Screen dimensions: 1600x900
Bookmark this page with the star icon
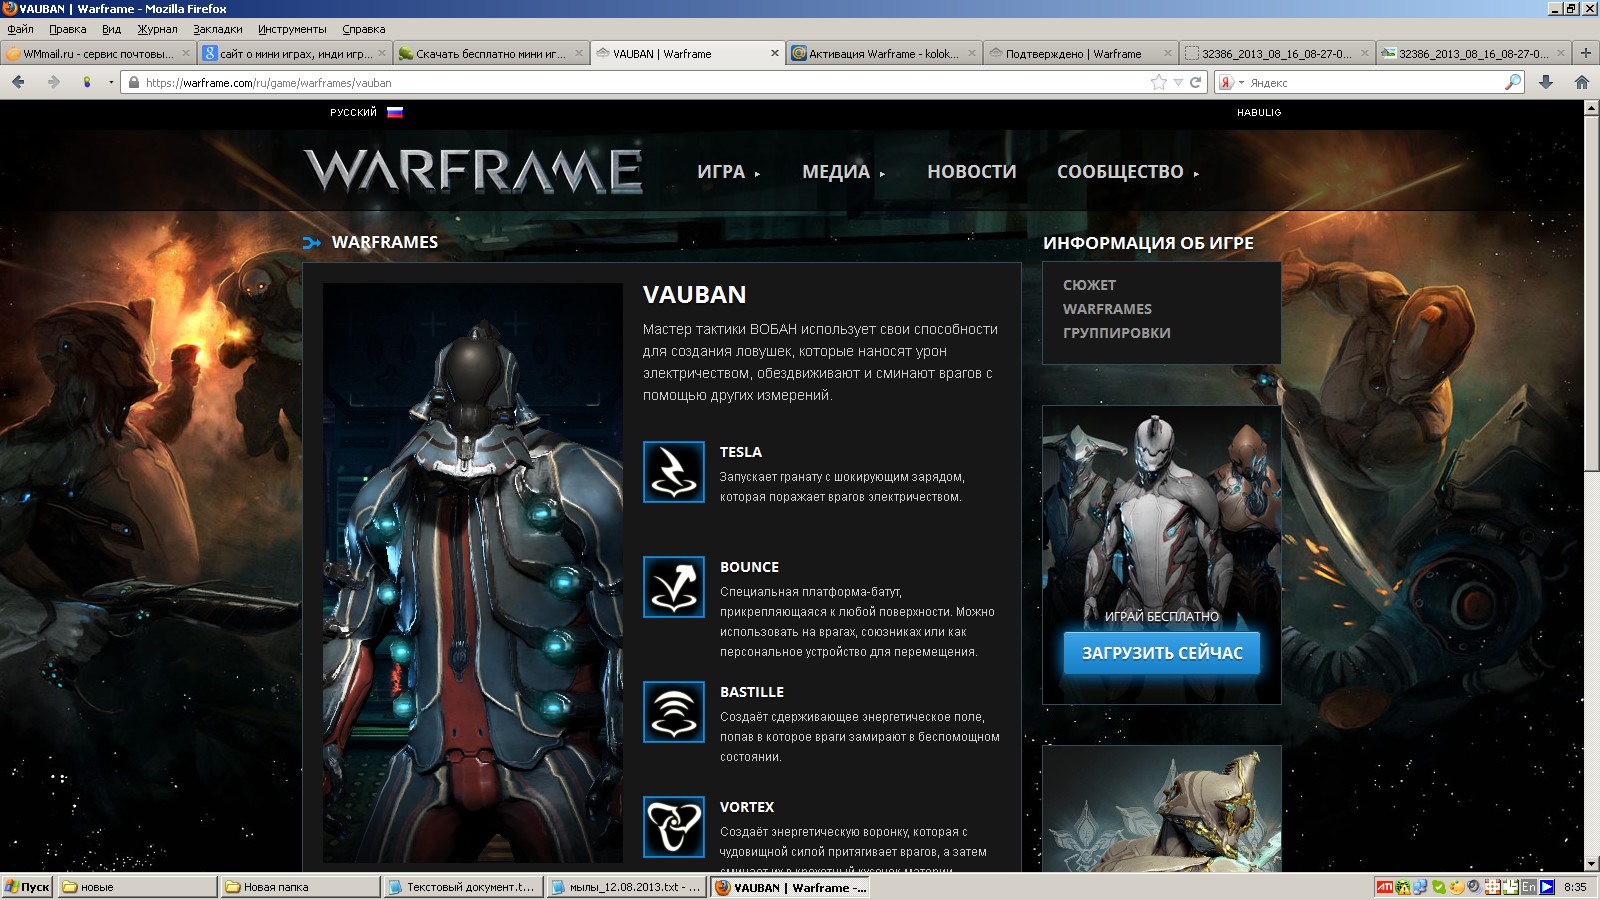(1159, 82)
